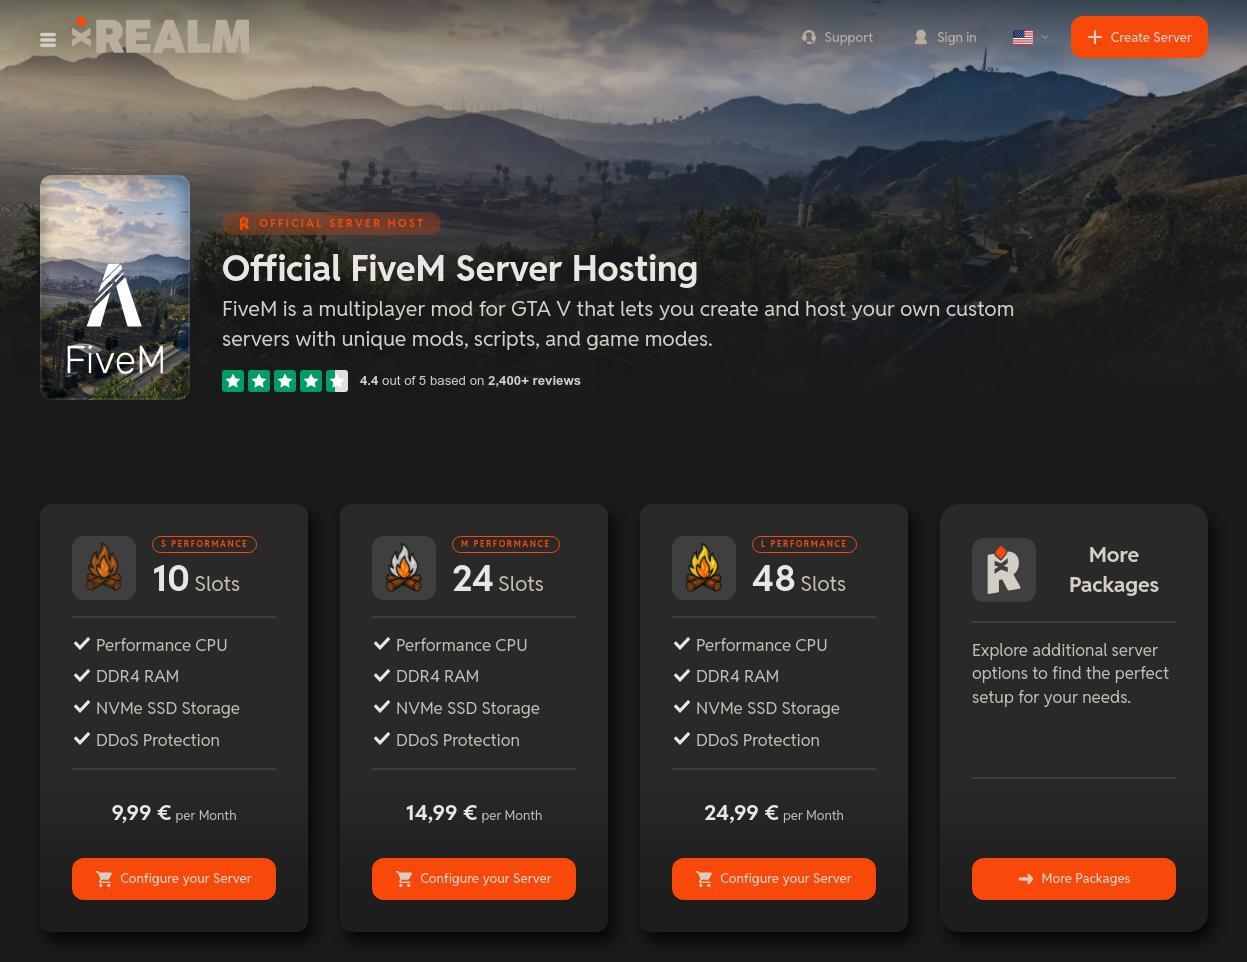Click the 24,99 € price

click(x=741, y=813)
